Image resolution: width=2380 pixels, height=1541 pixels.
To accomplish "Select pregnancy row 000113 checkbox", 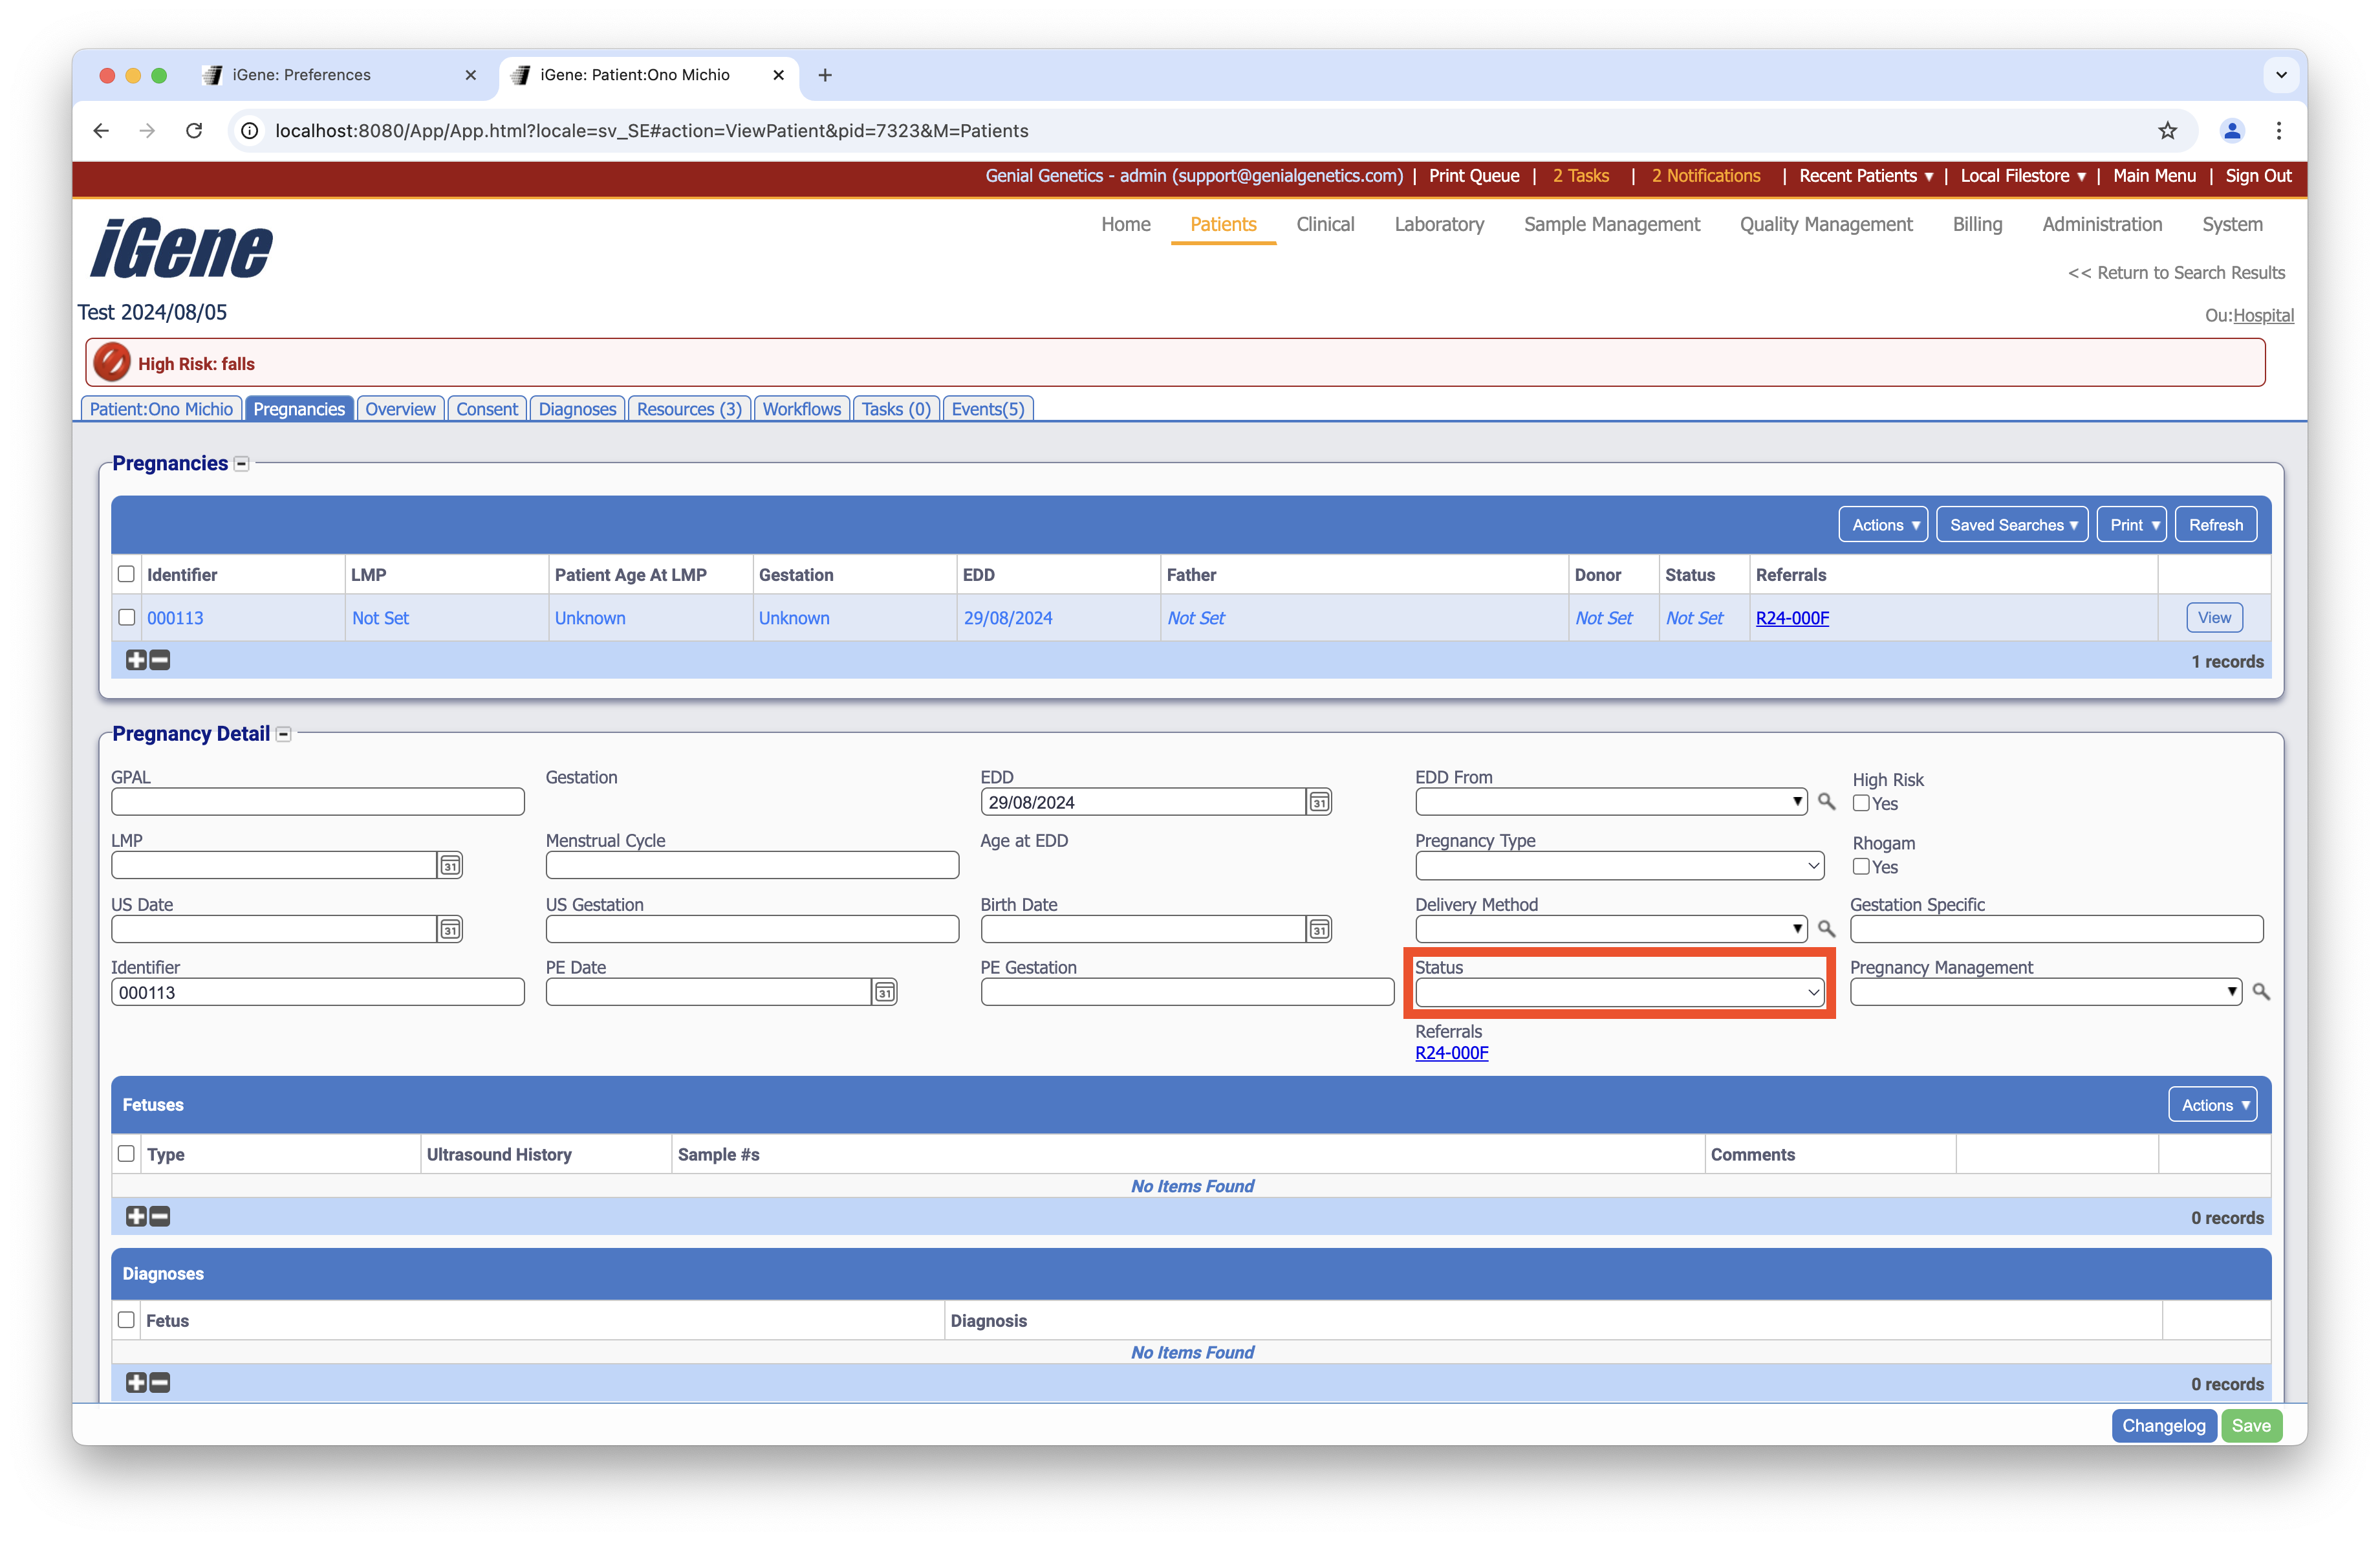I will coord(126,618).
